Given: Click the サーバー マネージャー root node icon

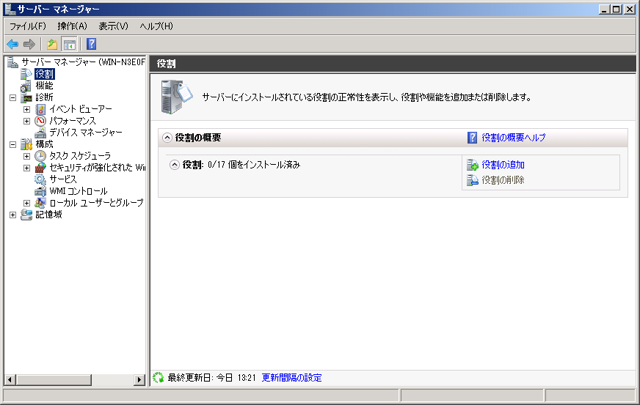Looking at the screenshot, I should [13, 62].
